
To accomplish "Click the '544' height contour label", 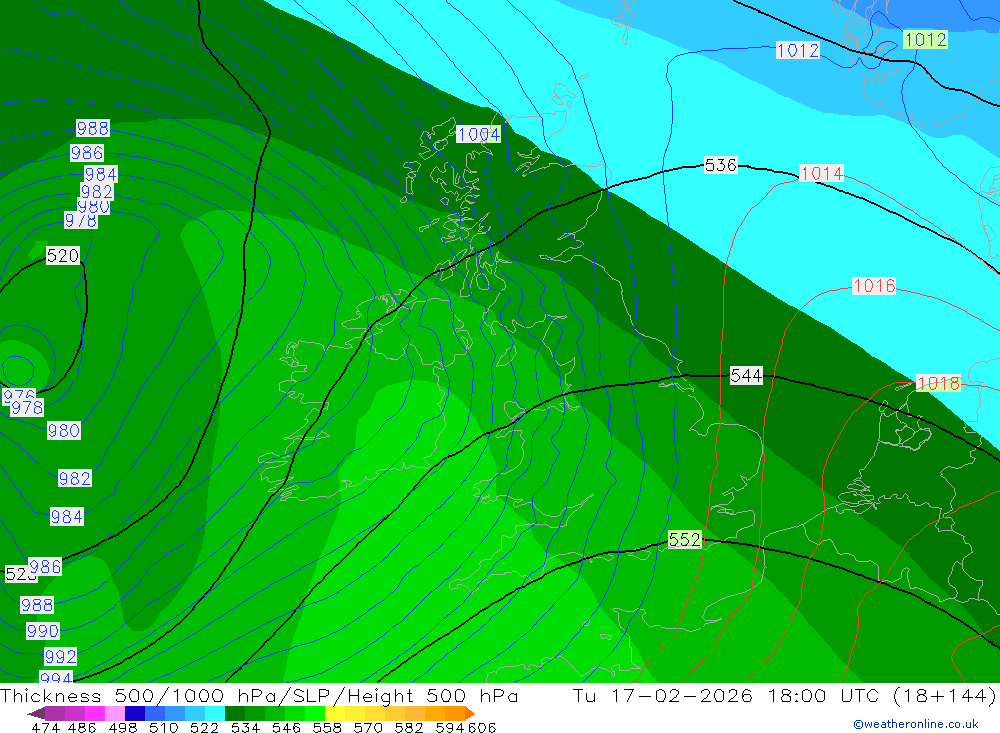I will (x=746, y=375).
